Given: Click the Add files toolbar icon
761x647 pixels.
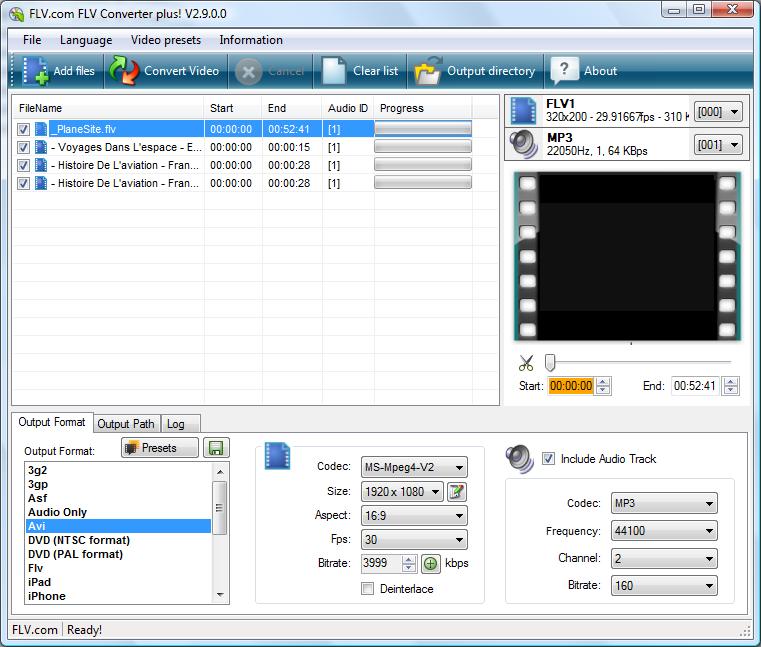Looking at the screenshot, I should pos(35,71).
